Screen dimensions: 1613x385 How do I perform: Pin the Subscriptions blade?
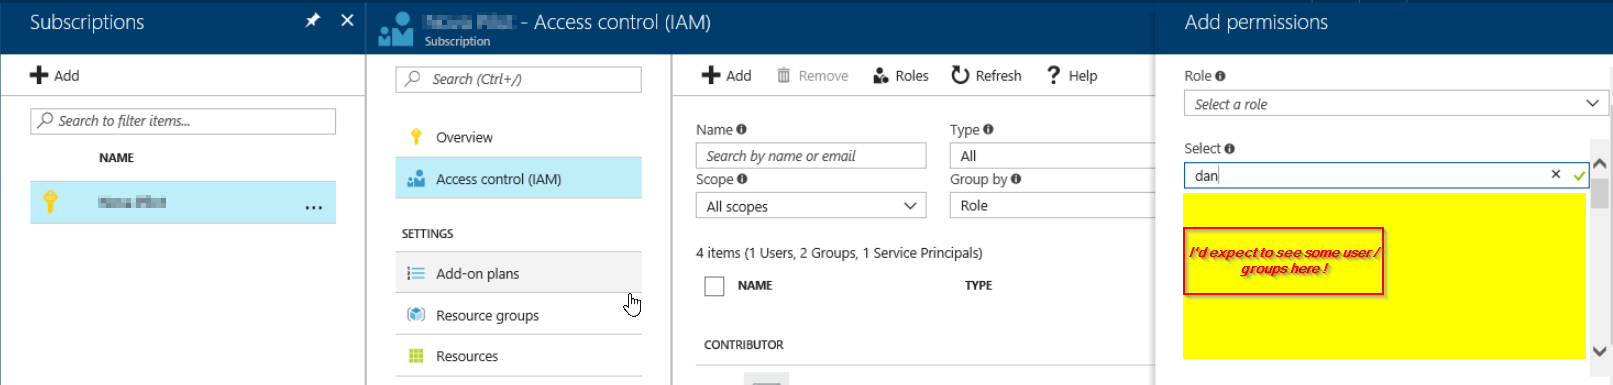coord(312,20)
